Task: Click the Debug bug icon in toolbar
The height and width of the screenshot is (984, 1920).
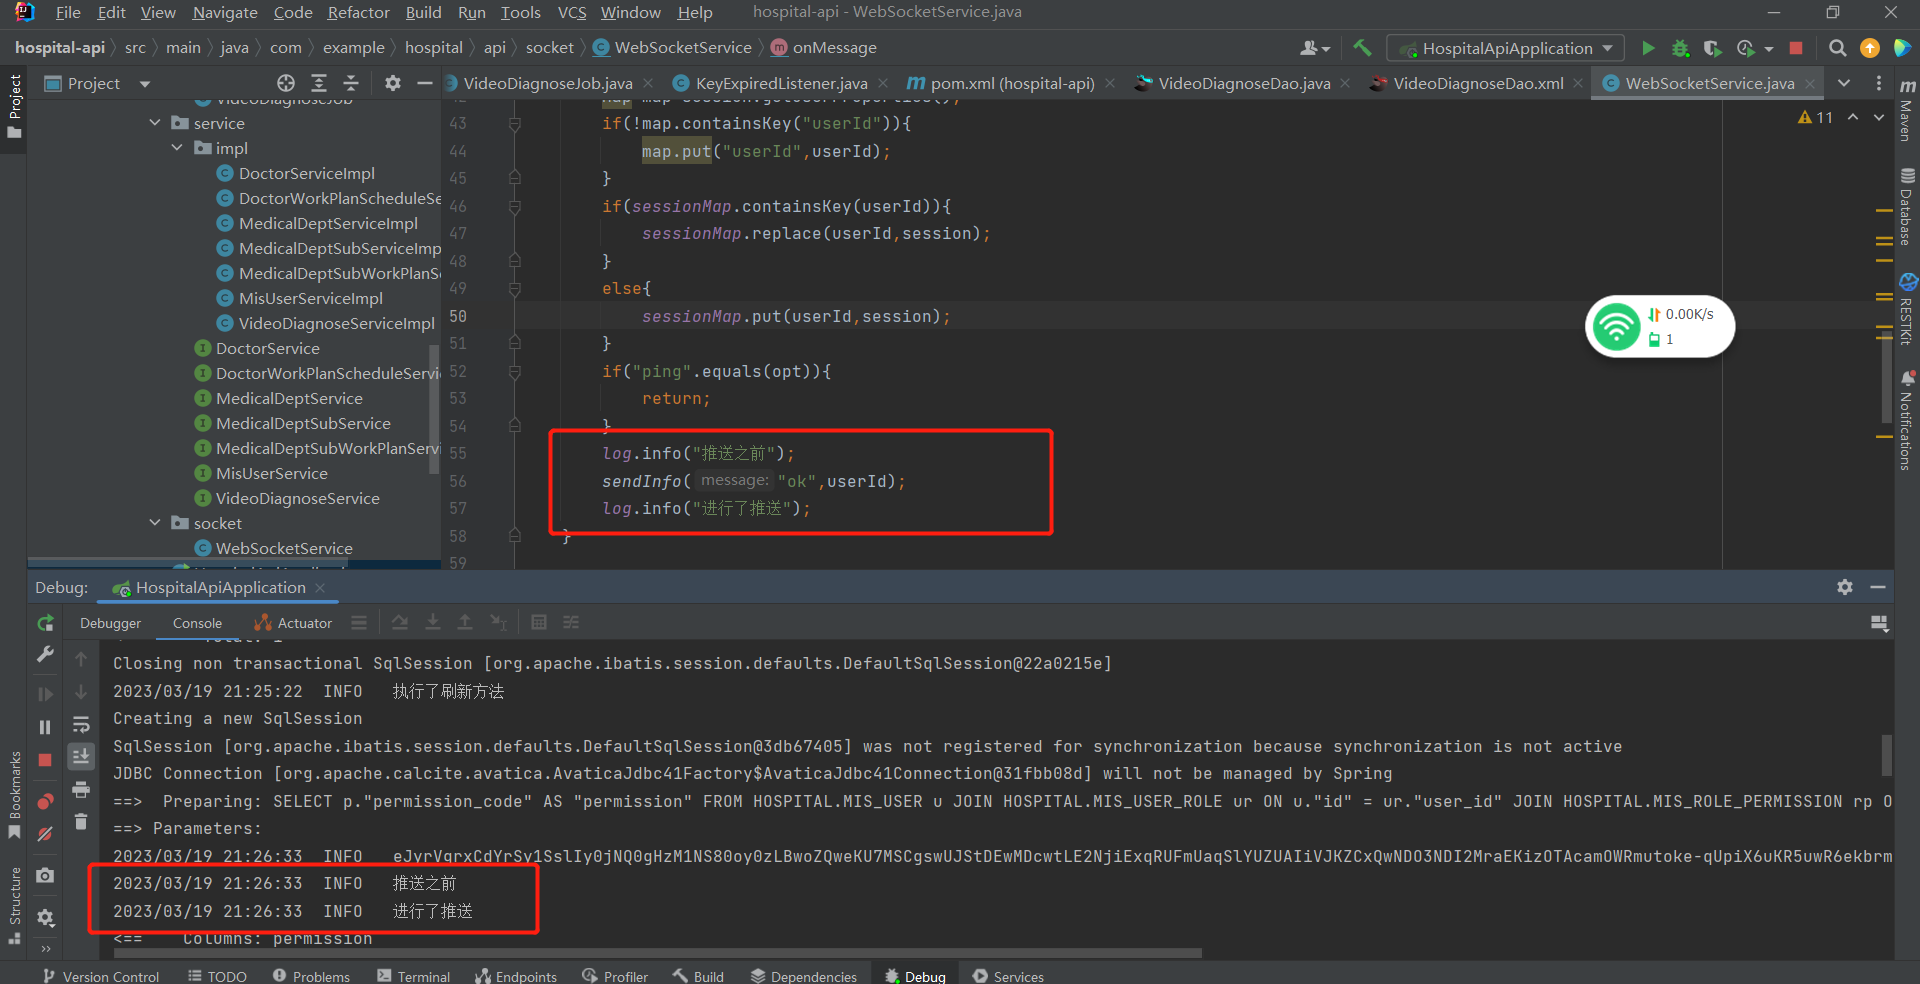Action: tap(1680, 48)
